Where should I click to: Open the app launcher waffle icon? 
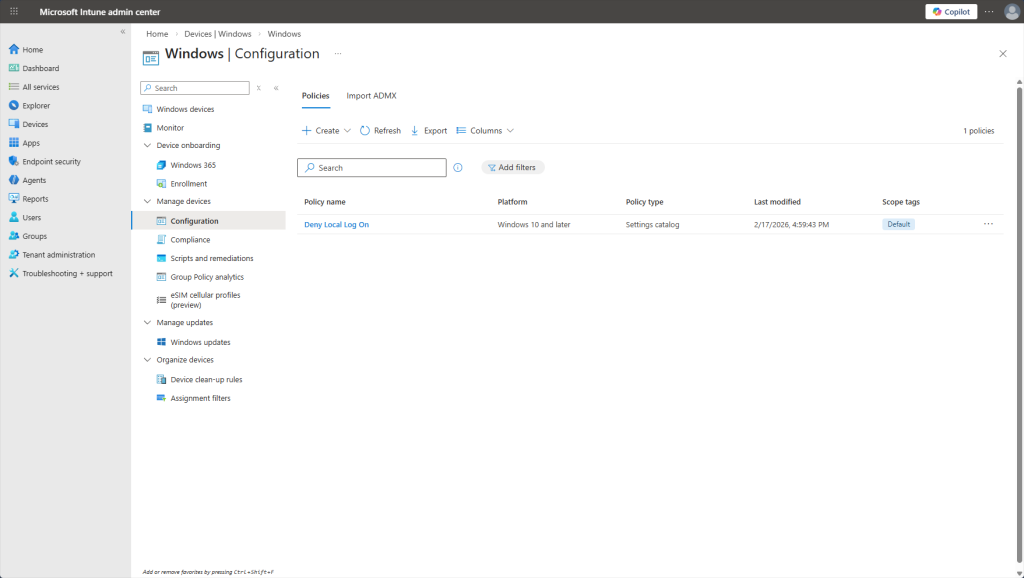click(x=14, y=11)
